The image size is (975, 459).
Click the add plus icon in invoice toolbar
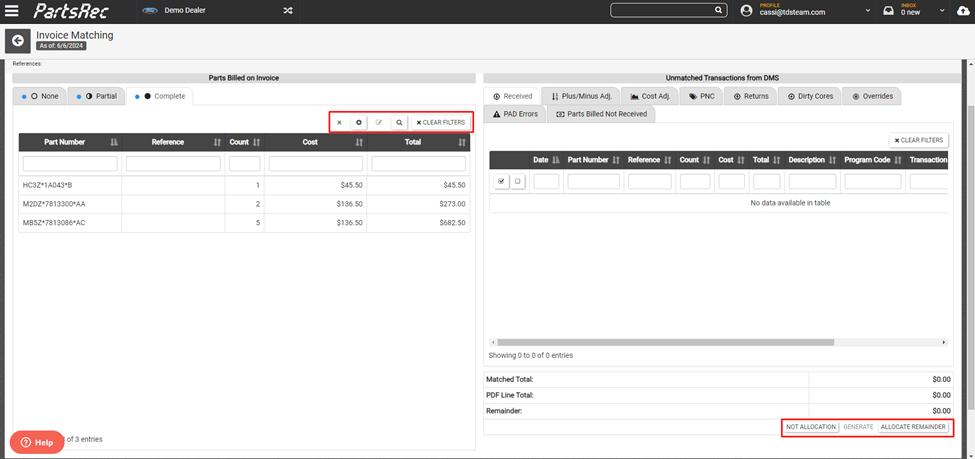tap(359, 123)
